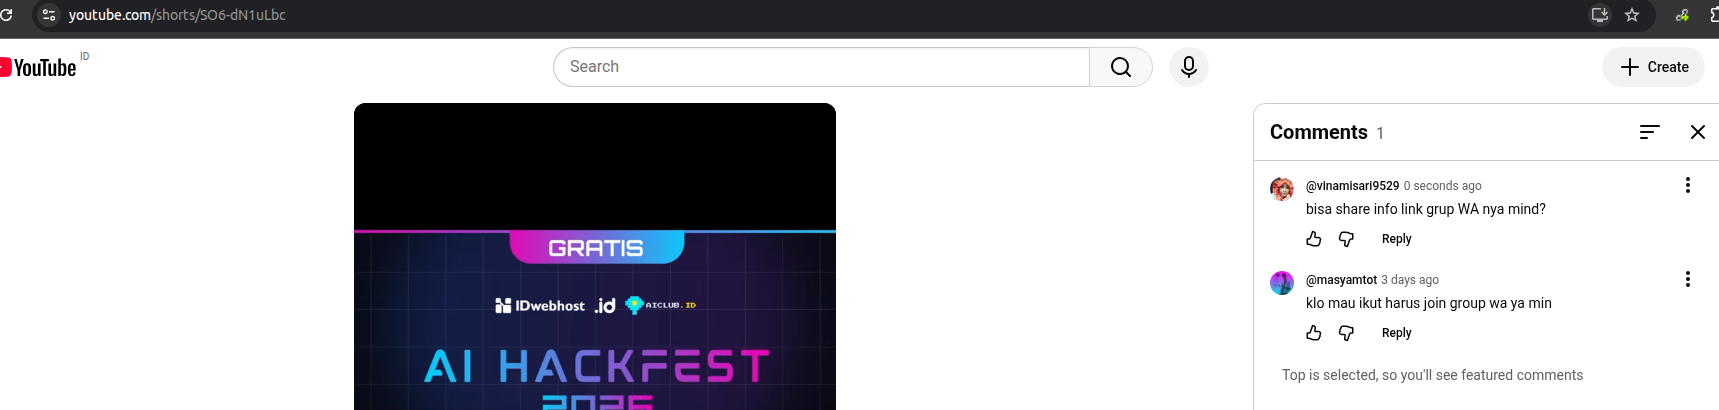Open options menu for @vinamisari9529's comment

click(1688, 185)
